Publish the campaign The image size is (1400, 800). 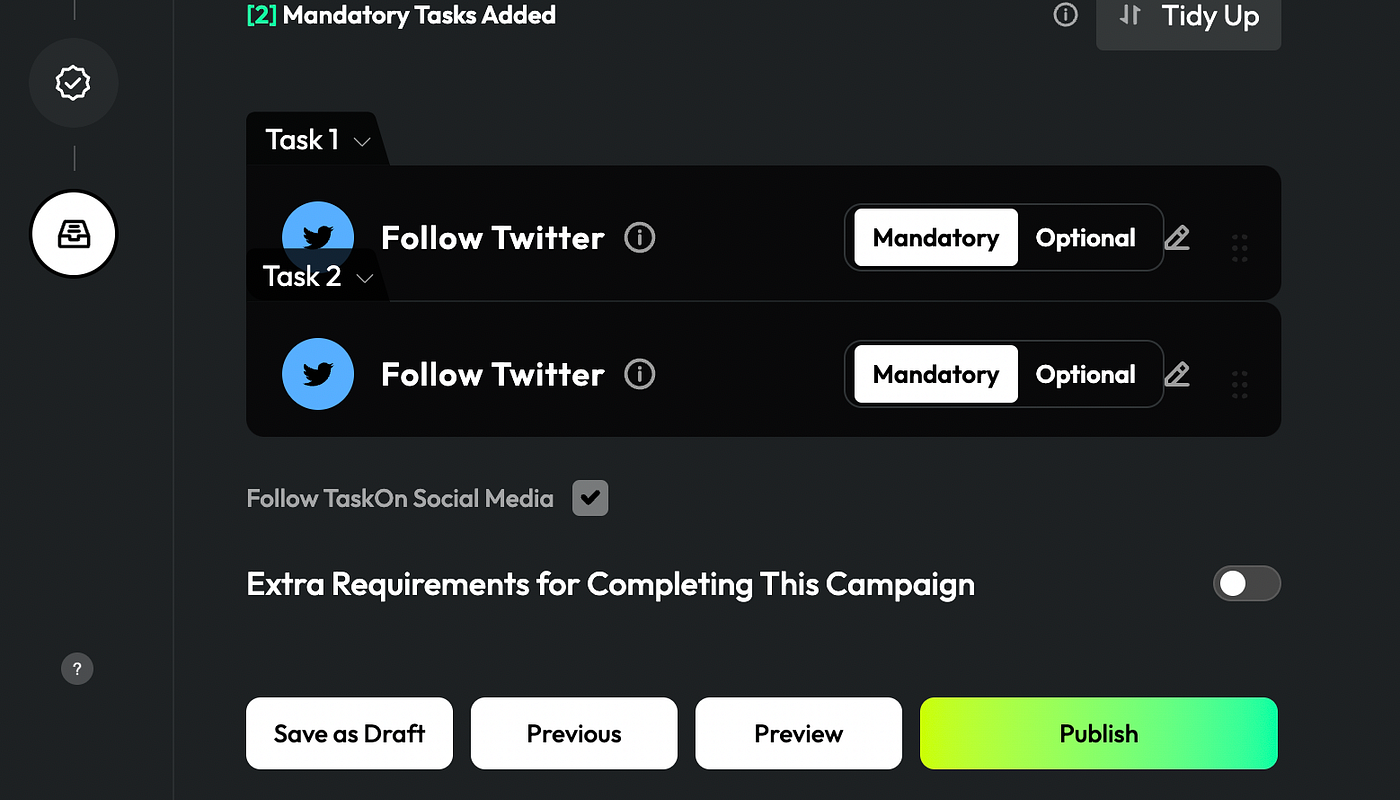pos(1098,733)
